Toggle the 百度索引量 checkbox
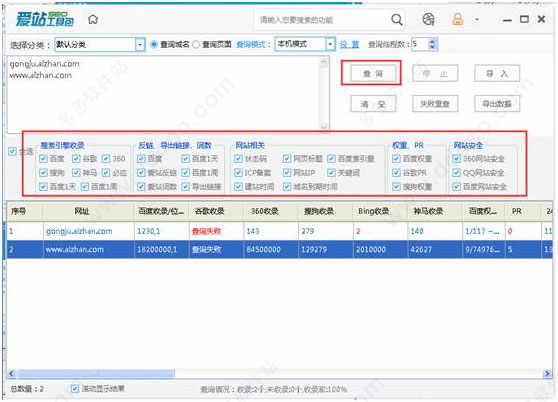 pyautogui.click(x=331, y=158)
